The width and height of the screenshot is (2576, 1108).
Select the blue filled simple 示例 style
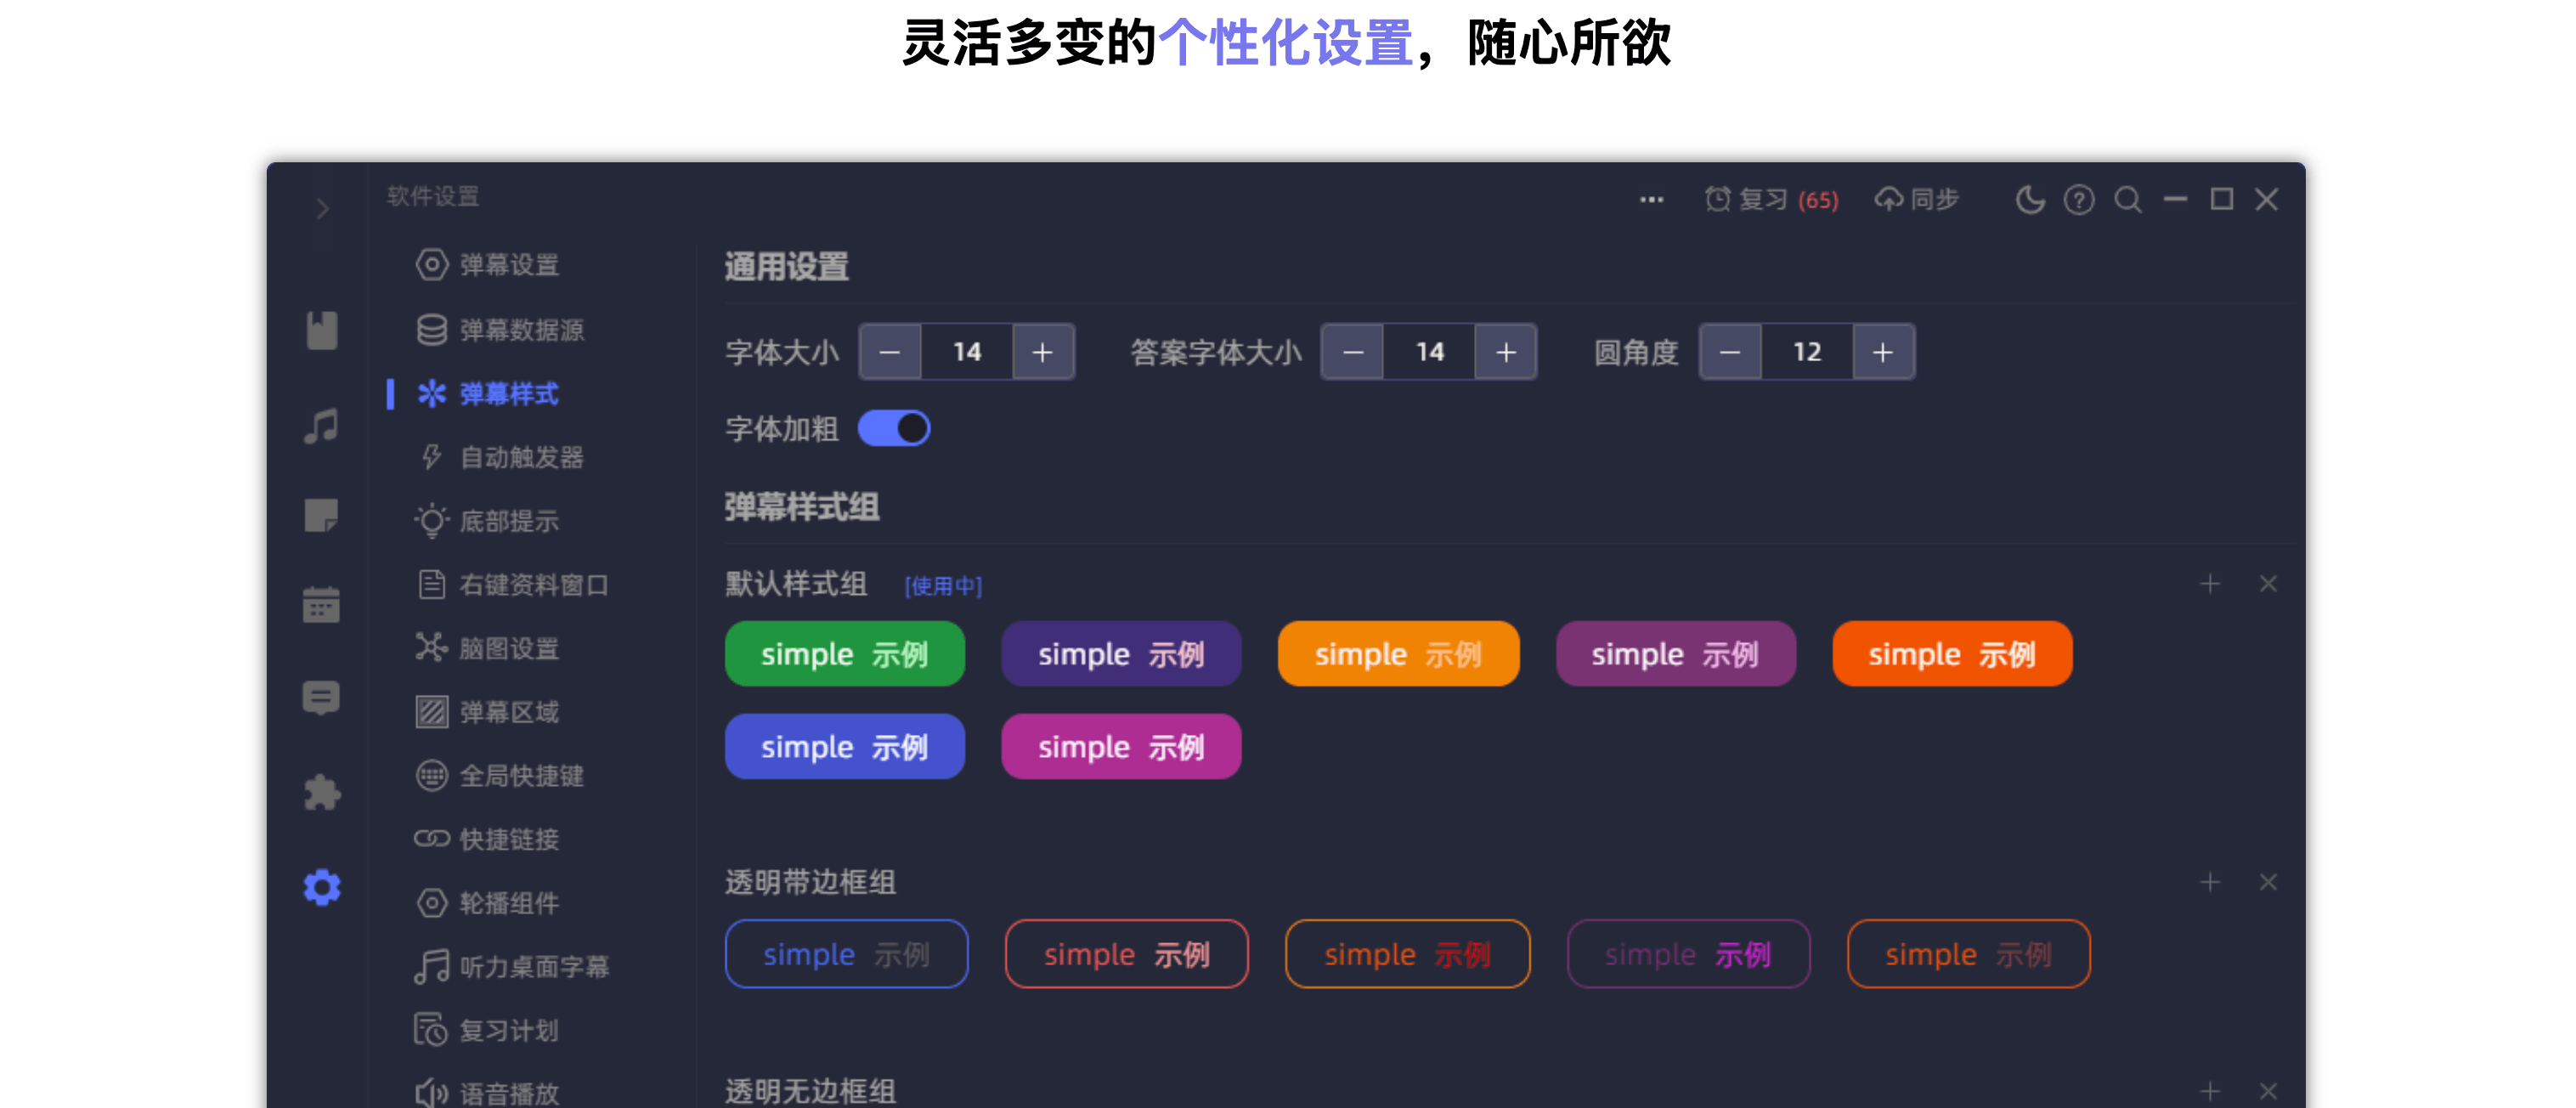coord(845,747)
